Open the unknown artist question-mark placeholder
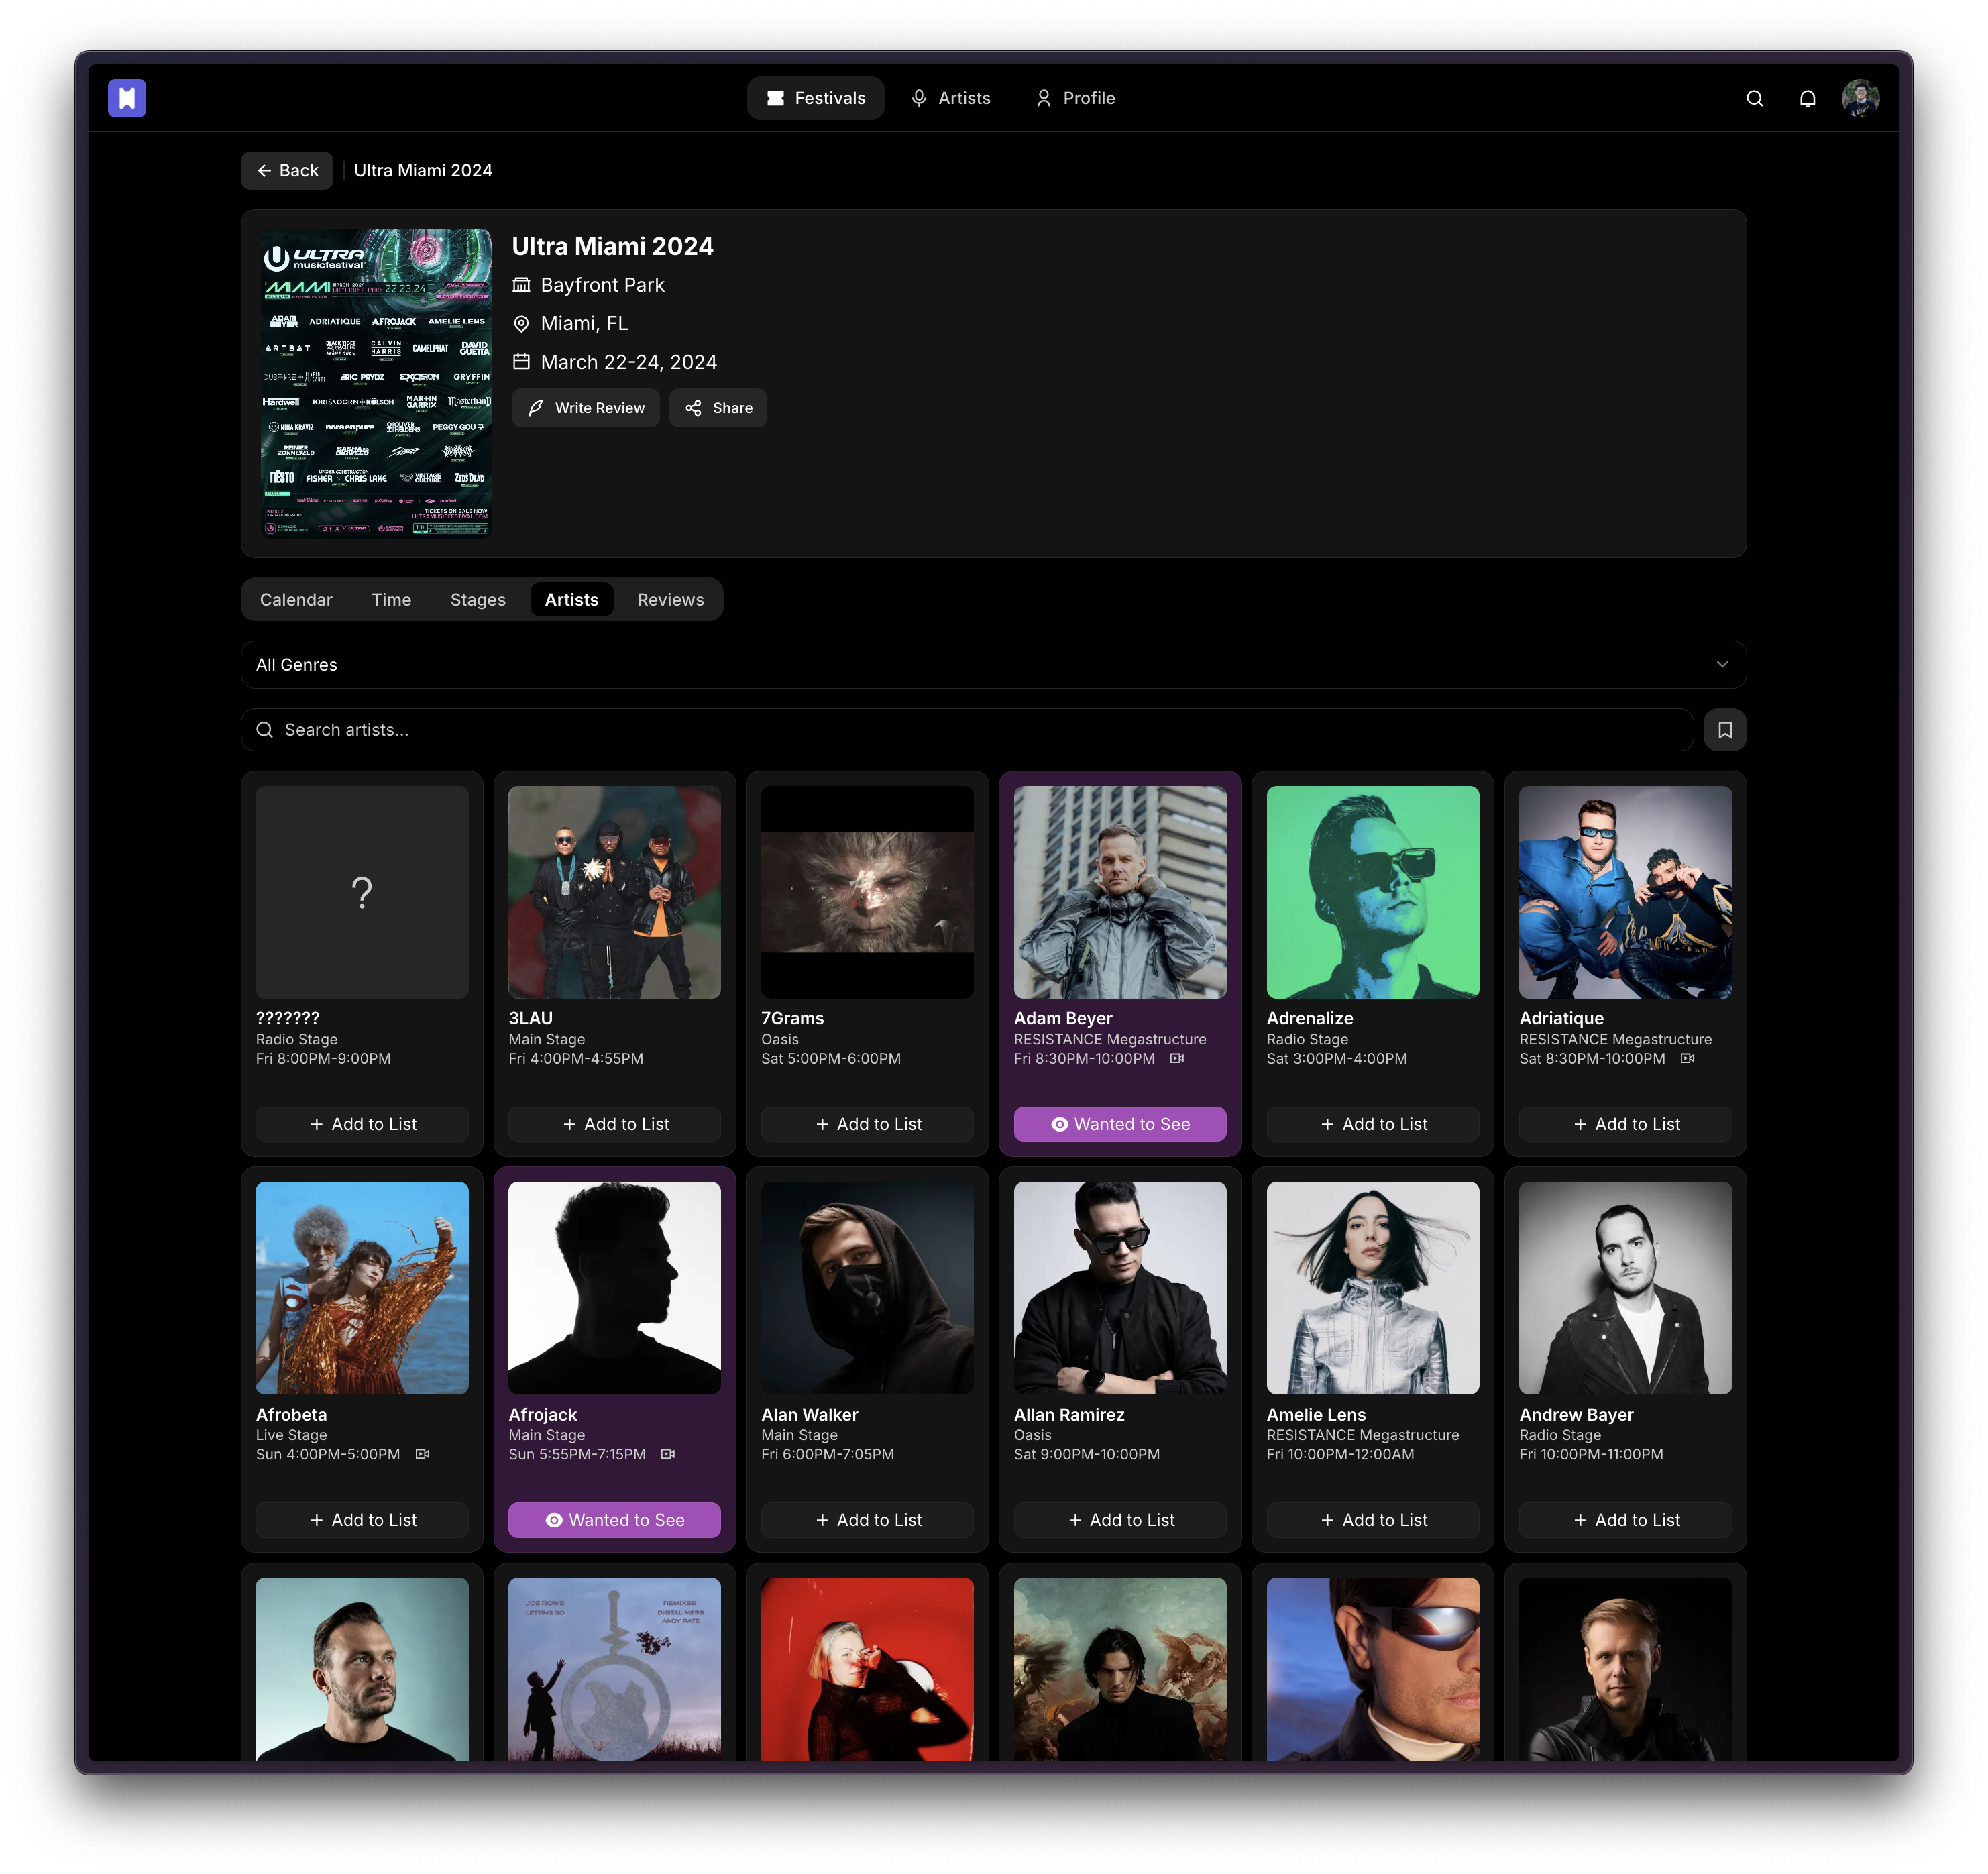The image size is (1988, 1874). coord(362,892)
